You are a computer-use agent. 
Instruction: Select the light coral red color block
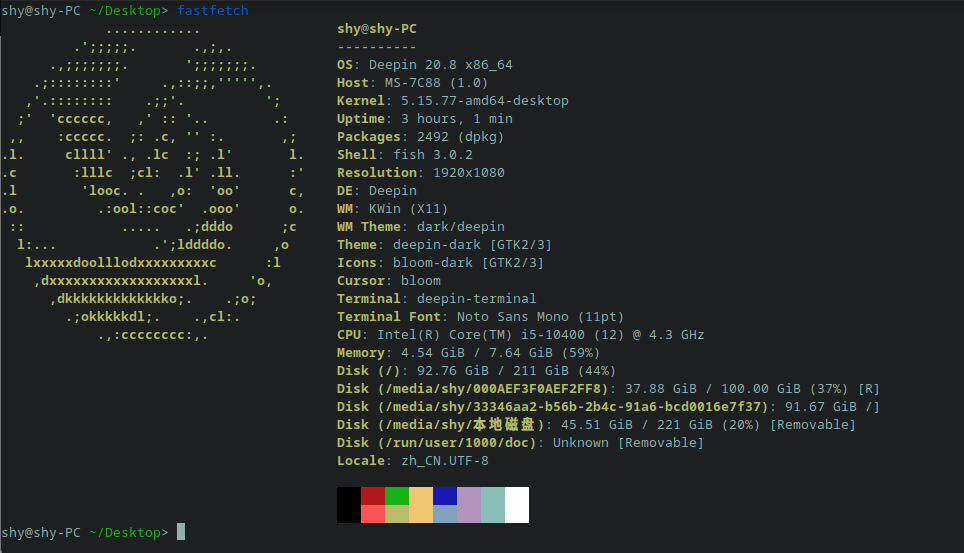click(x=373, y=514)
